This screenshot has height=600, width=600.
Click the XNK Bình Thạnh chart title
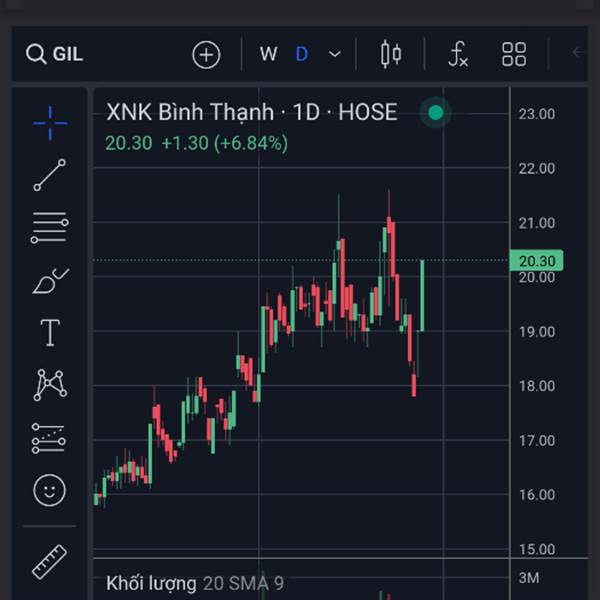coord(251,112)
